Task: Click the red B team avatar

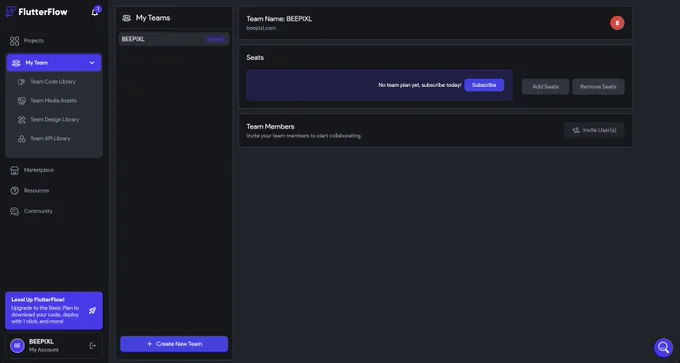Action: click(x=617, y=23)
